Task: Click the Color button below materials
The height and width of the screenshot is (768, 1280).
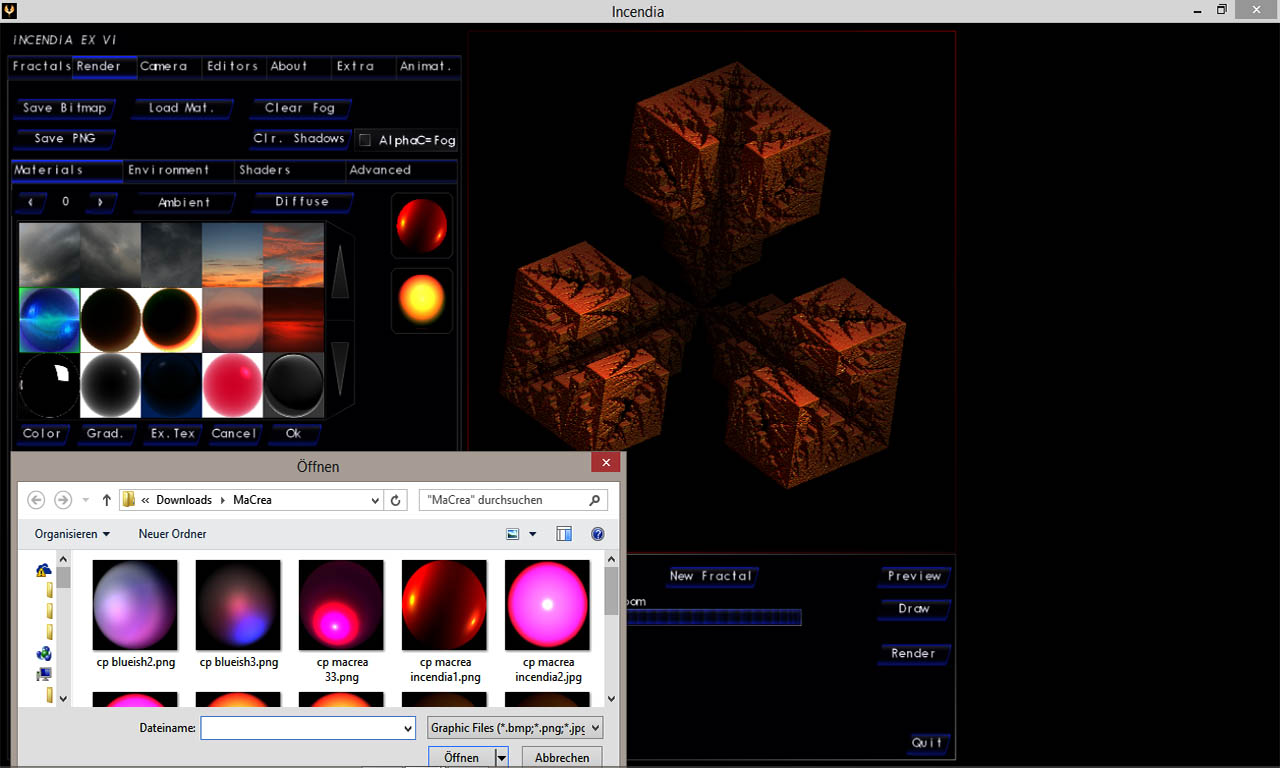Action: pos(43,434)
